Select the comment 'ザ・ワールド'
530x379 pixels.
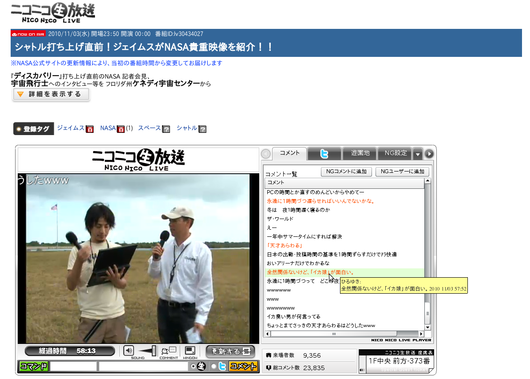click(280, 219)
